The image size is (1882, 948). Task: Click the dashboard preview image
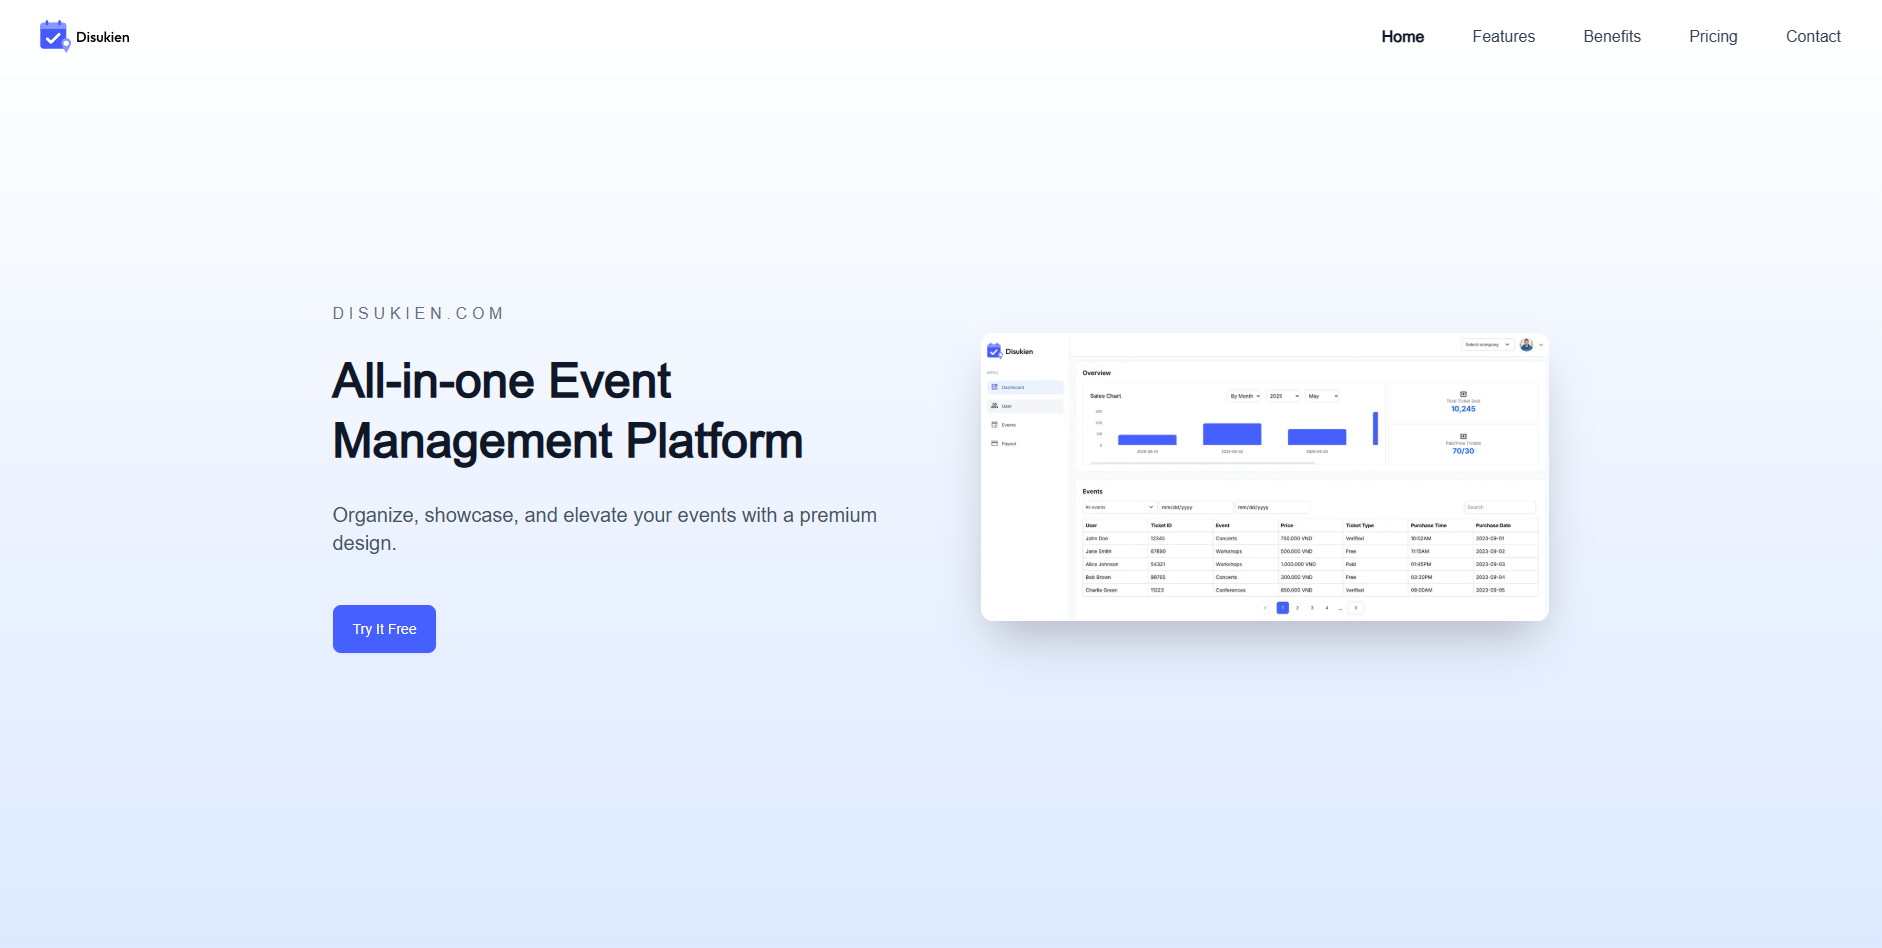(1265, 477)
